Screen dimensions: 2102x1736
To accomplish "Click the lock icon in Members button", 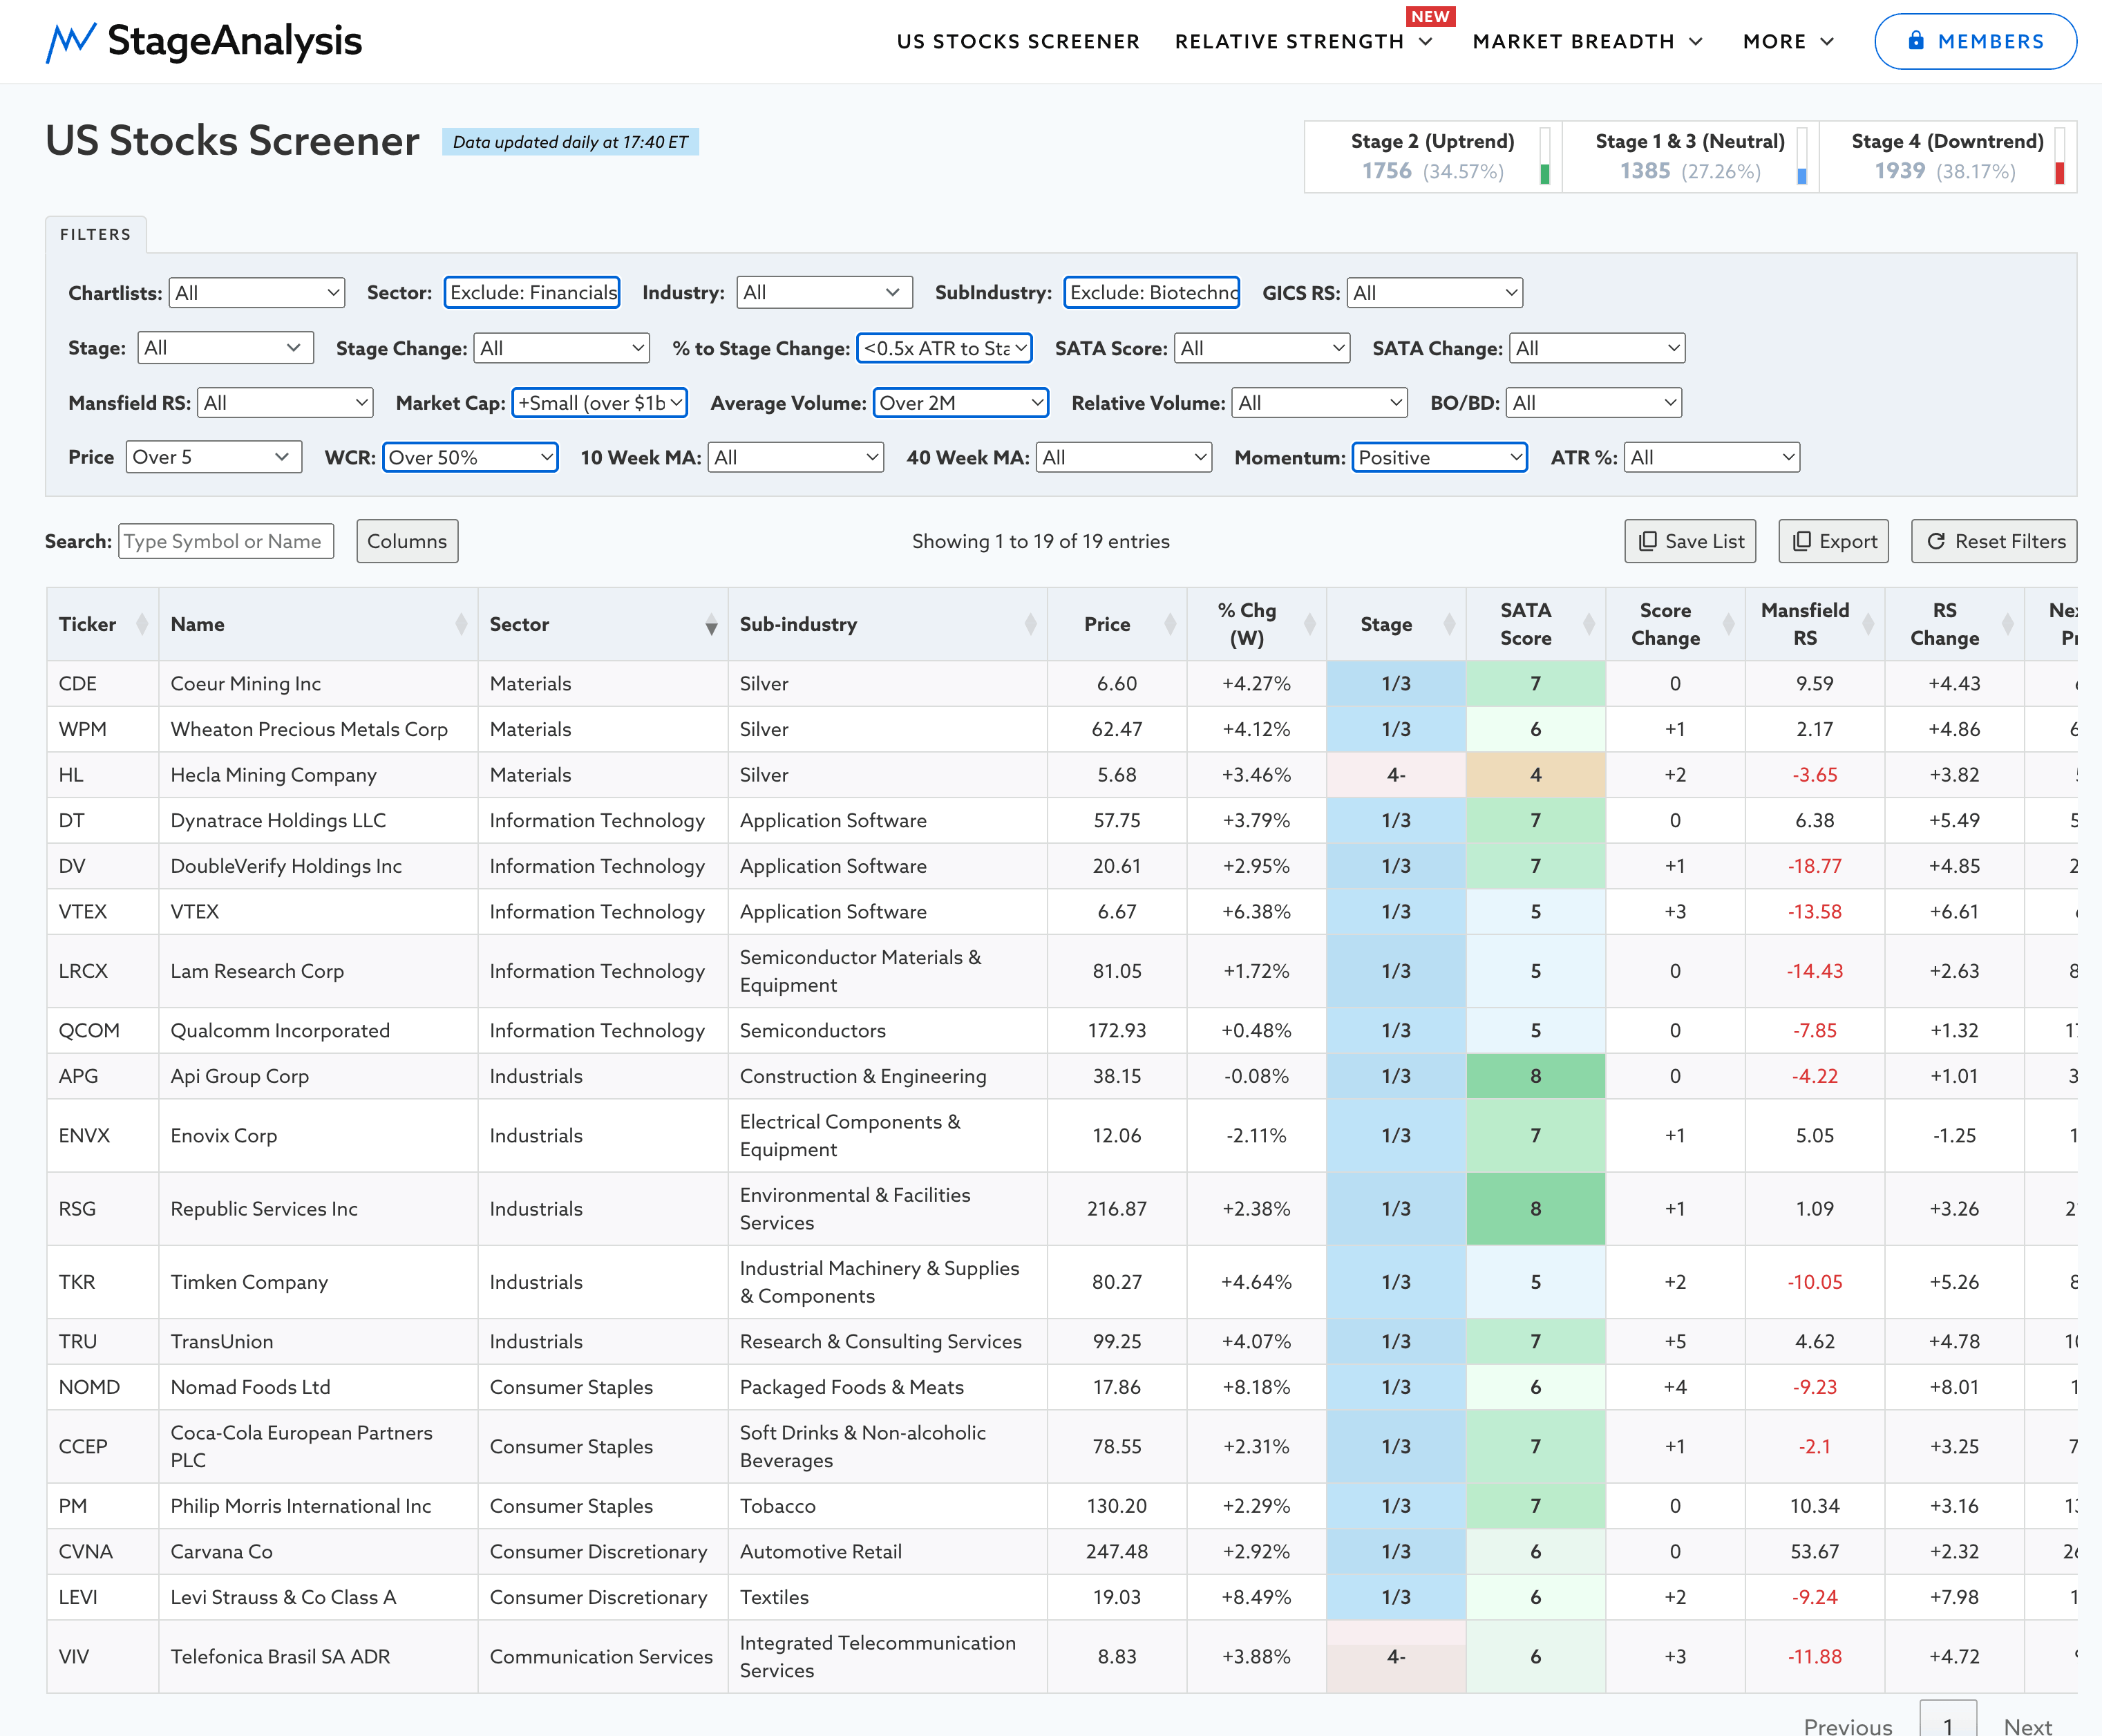I will point(1916,41).
